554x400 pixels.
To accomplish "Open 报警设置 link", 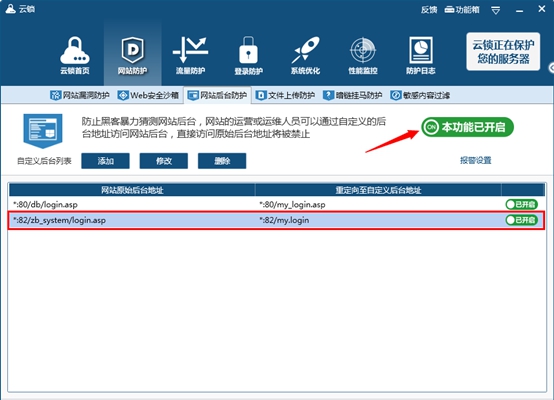I will point(476,160).
